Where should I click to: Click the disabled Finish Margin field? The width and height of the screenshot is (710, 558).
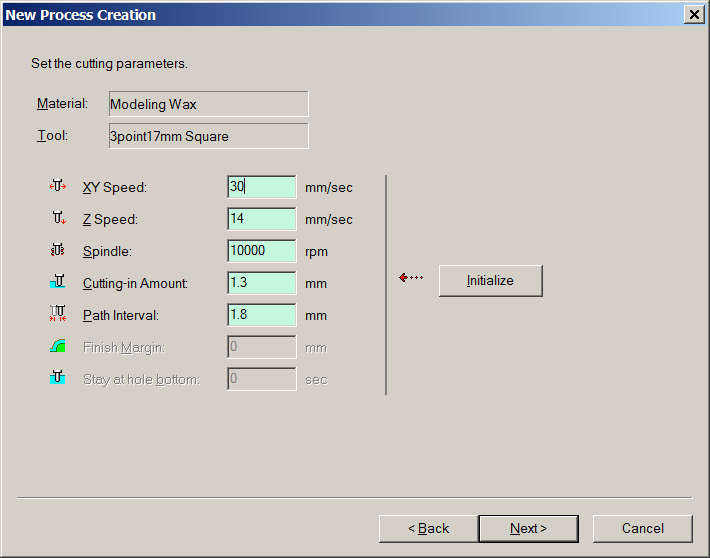tap(262, 347)
